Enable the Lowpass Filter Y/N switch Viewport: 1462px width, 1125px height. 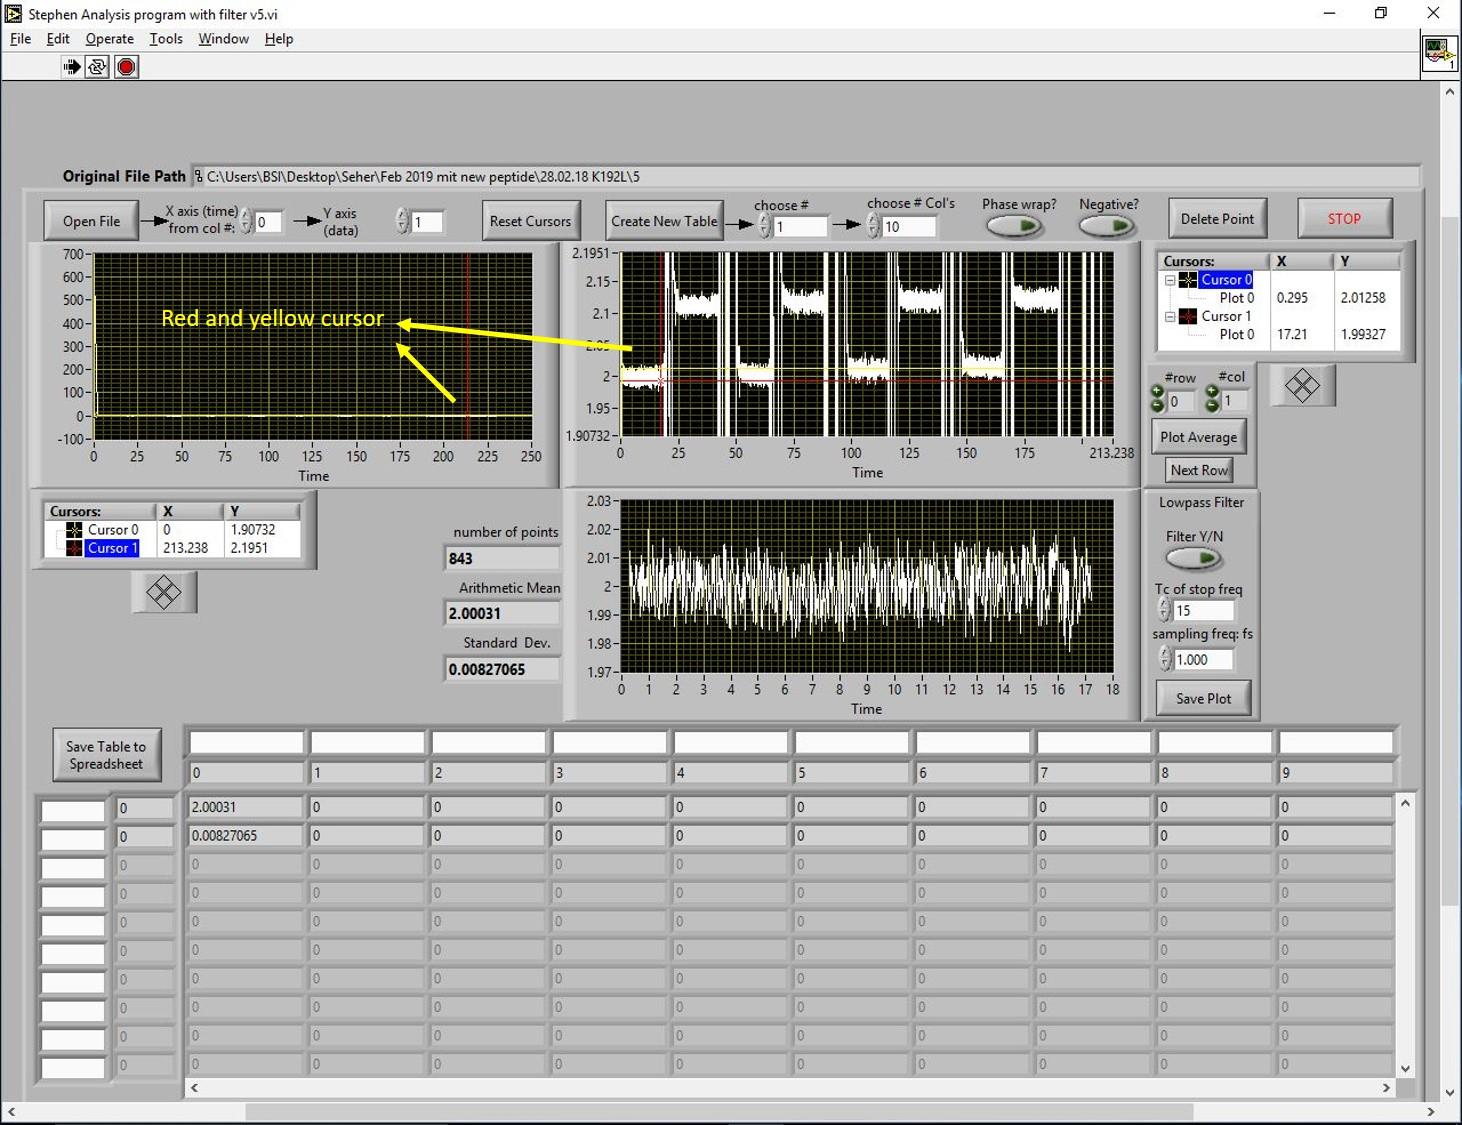click(1194, 558)
